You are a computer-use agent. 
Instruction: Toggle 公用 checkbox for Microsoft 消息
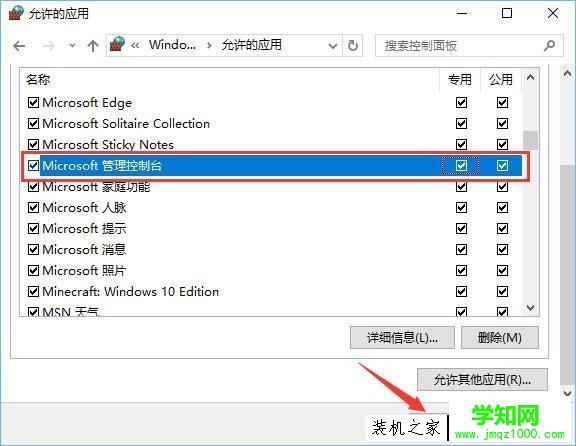point(502,249)
